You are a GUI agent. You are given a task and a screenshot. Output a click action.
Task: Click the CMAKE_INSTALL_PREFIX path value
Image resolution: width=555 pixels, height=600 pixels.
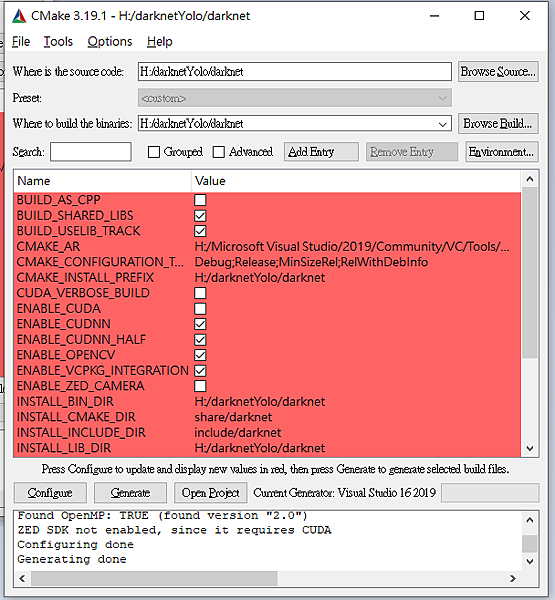[x=260, y=277]
